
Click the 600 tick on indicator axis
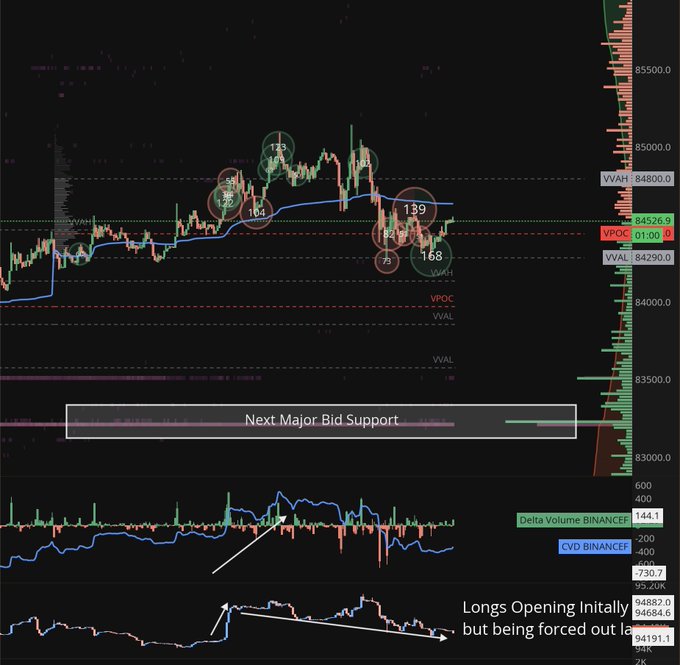pos(643,486)
